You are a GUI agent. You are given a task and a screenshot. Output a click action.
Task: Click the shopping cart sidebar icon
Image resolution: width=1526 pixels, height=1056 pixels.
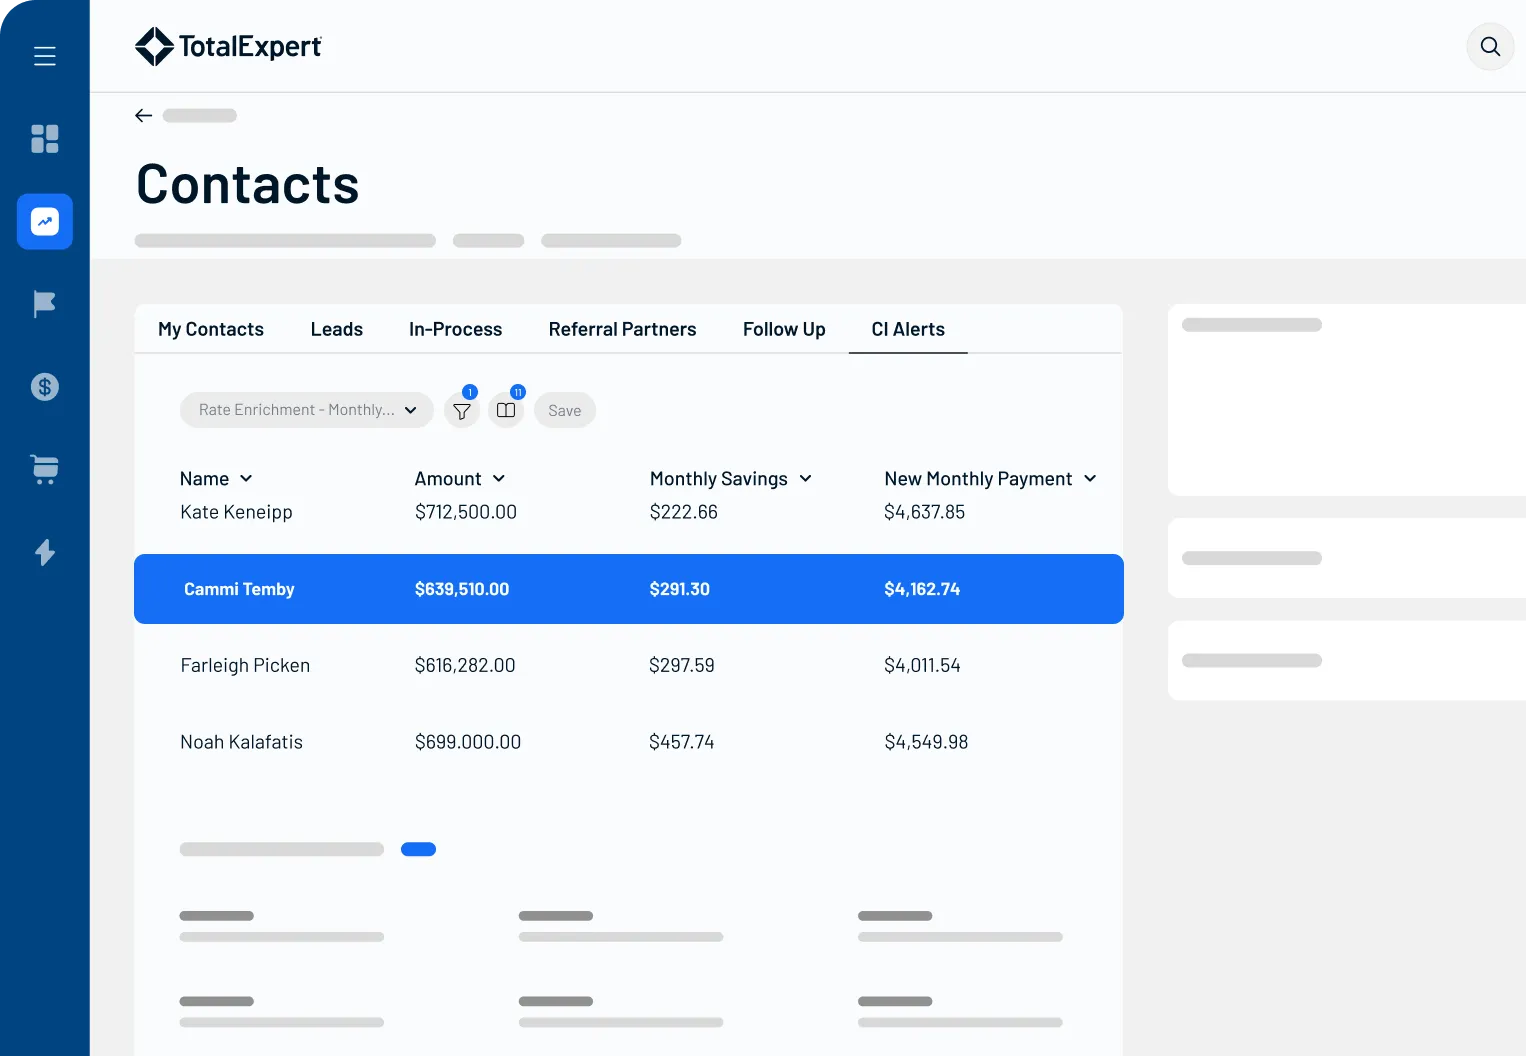click(44, 470)
